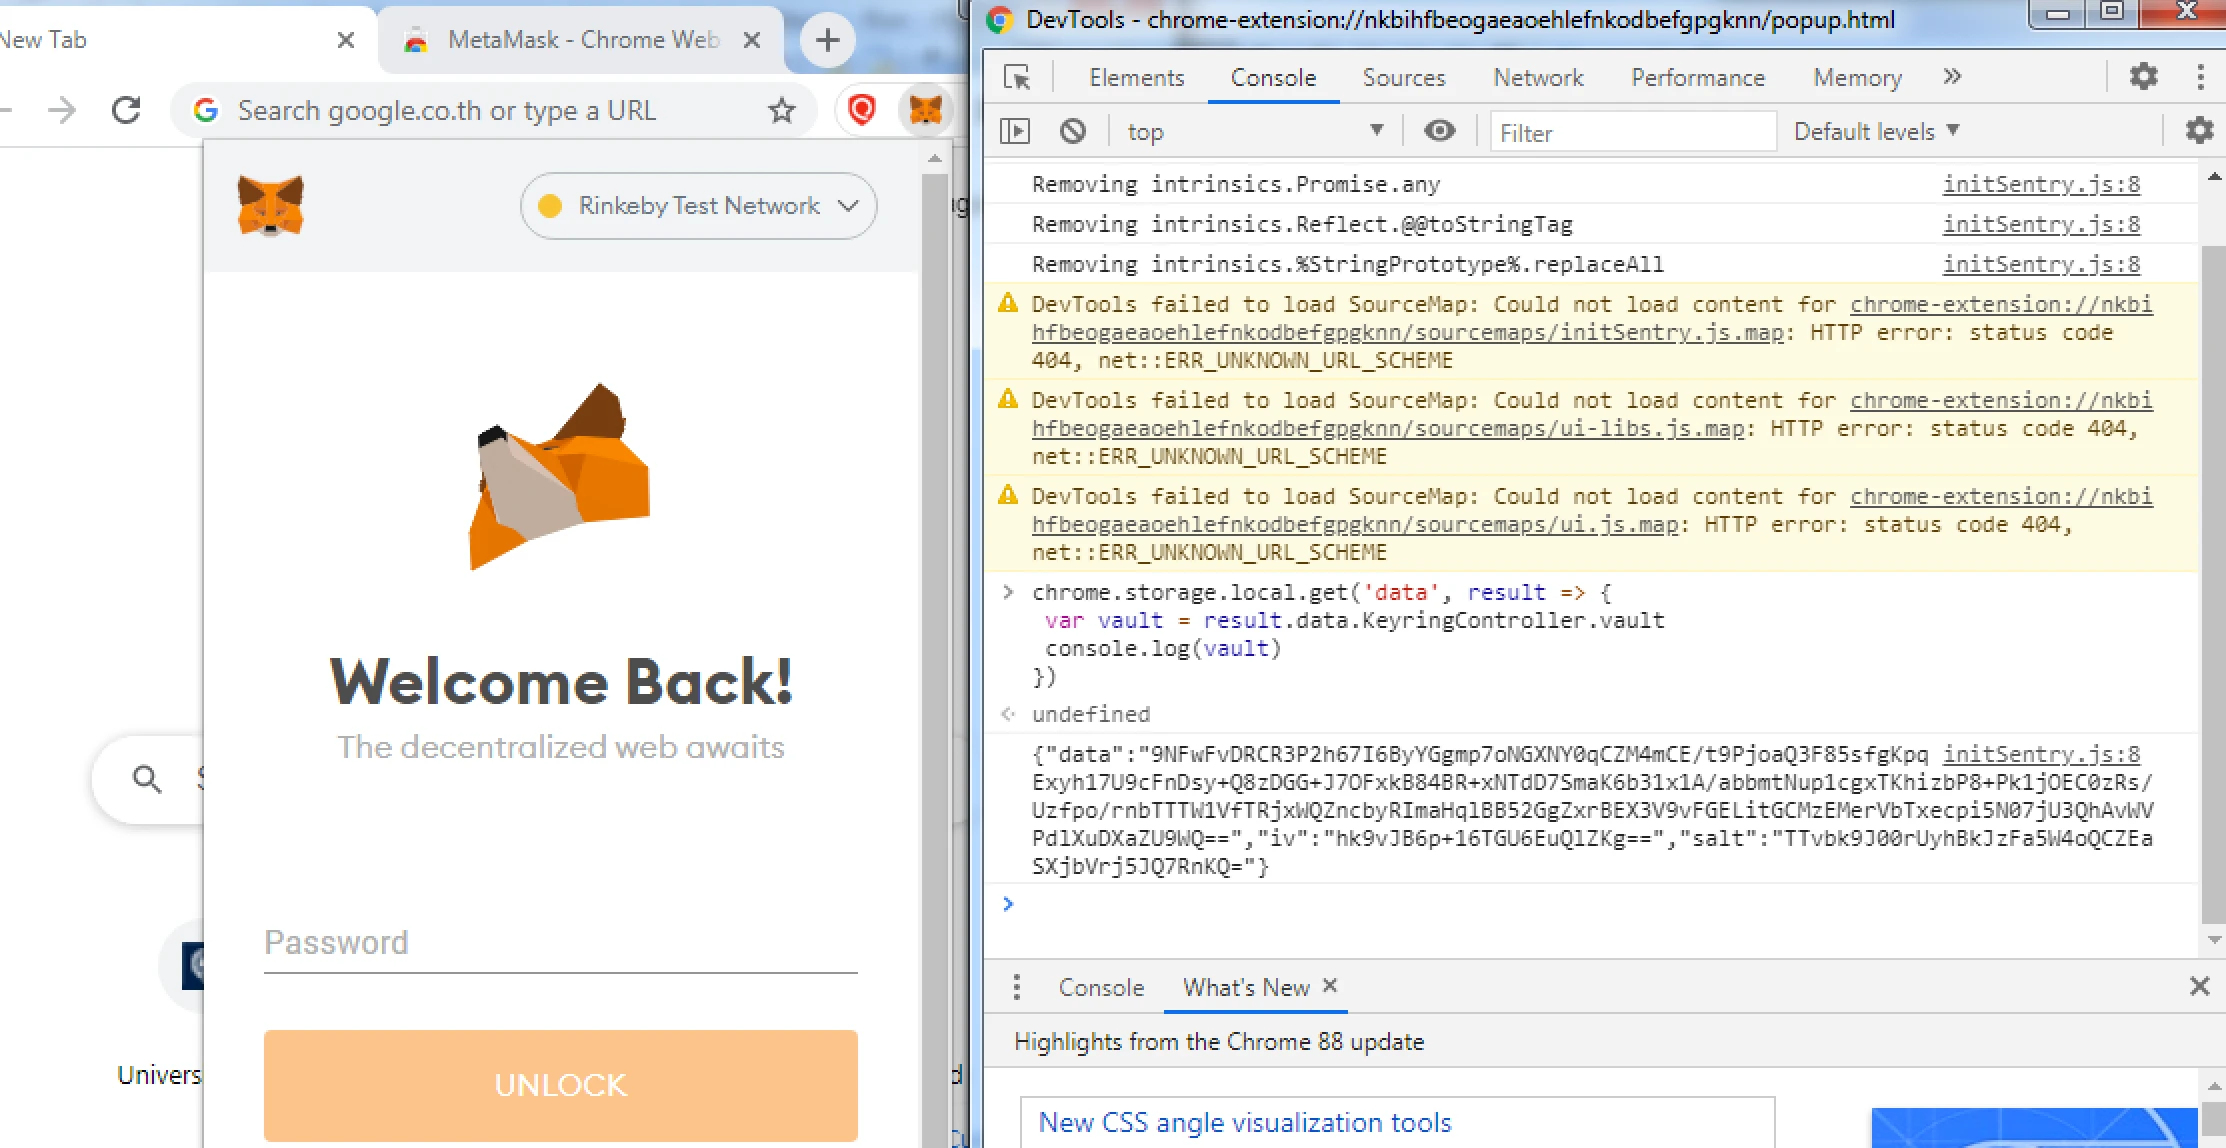Show more DevTools tabs with double chevron

click(x=1952, y=77)
